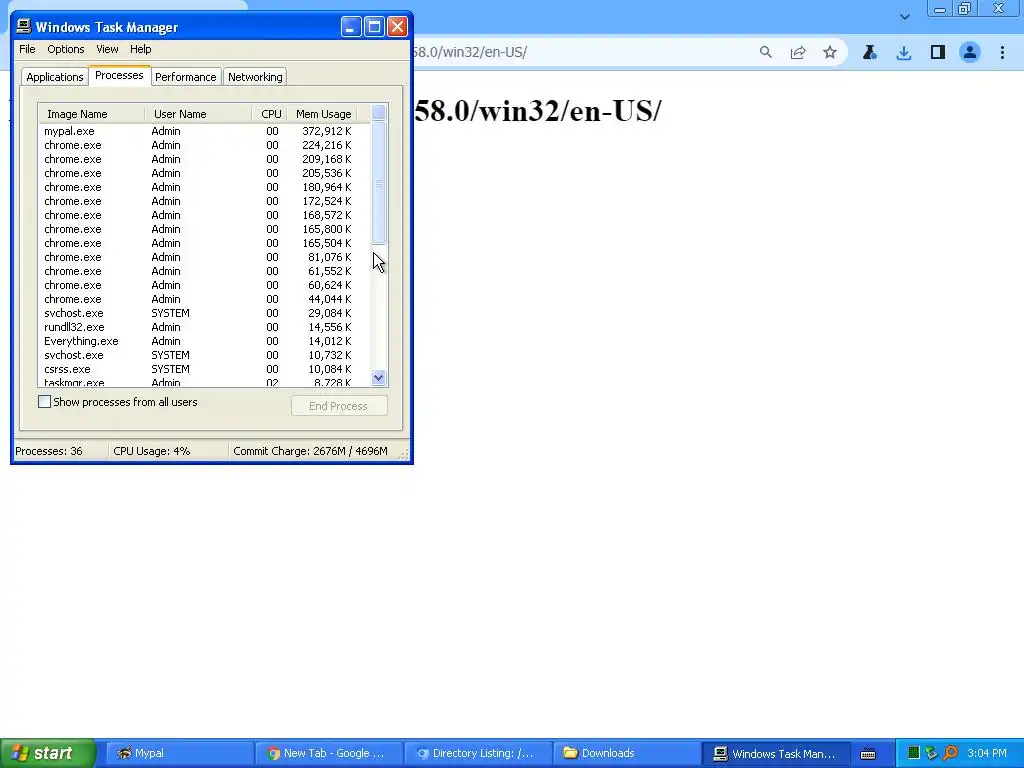The image size is (1024, 768).
Task: Click the Windows Task Manager taskbar button
Action: click(776, 753)
